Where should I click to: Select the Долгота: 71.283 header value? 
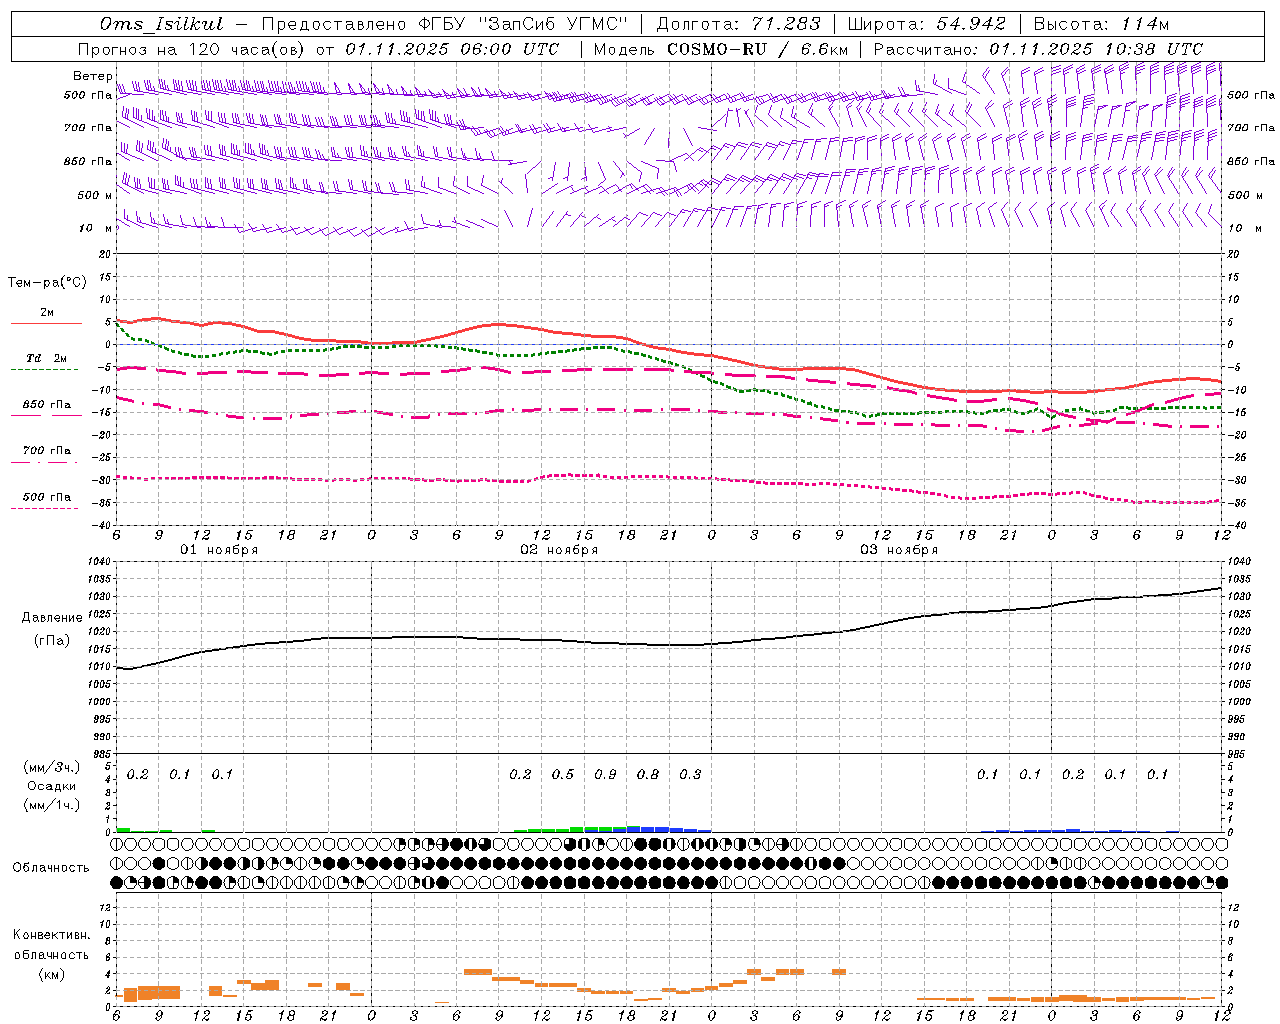click(738, 24)
